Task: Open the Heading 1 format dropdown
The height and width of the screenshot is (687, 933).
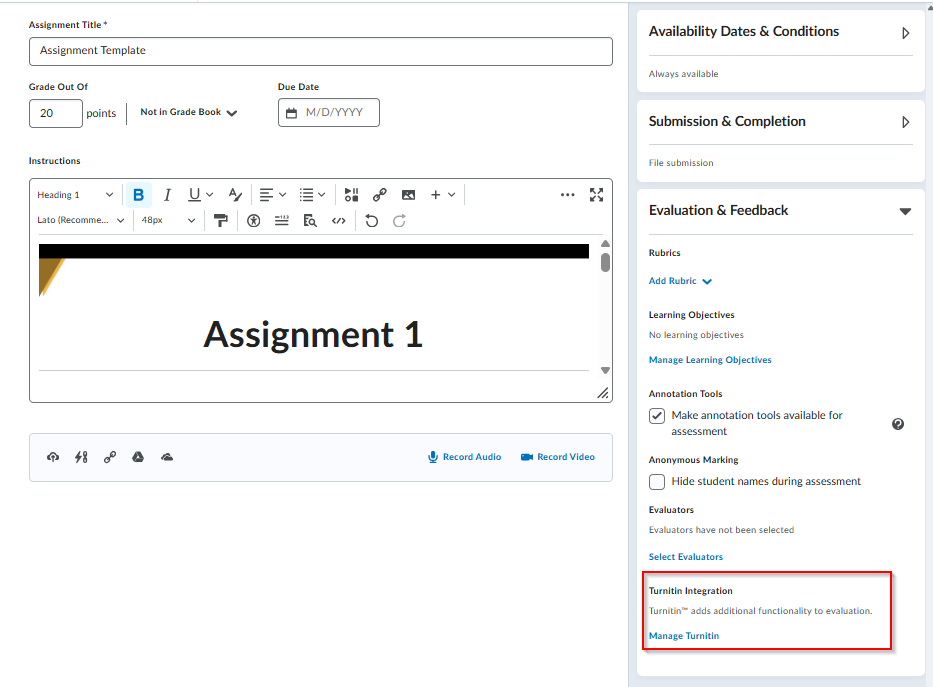Action: tap(75, 195)
